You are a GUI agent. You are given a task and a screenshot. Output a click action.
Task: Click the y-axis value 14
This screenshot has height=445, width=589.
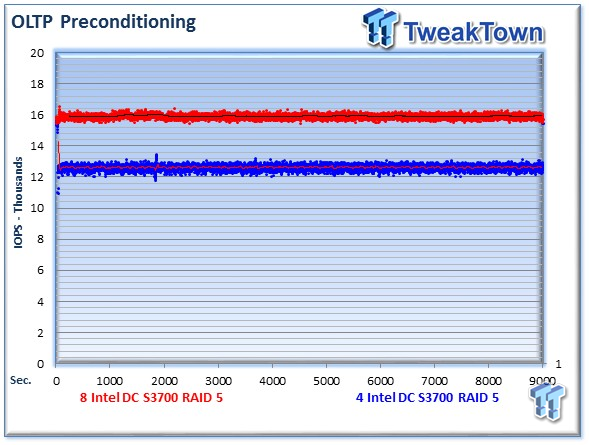tap(37, 146)
